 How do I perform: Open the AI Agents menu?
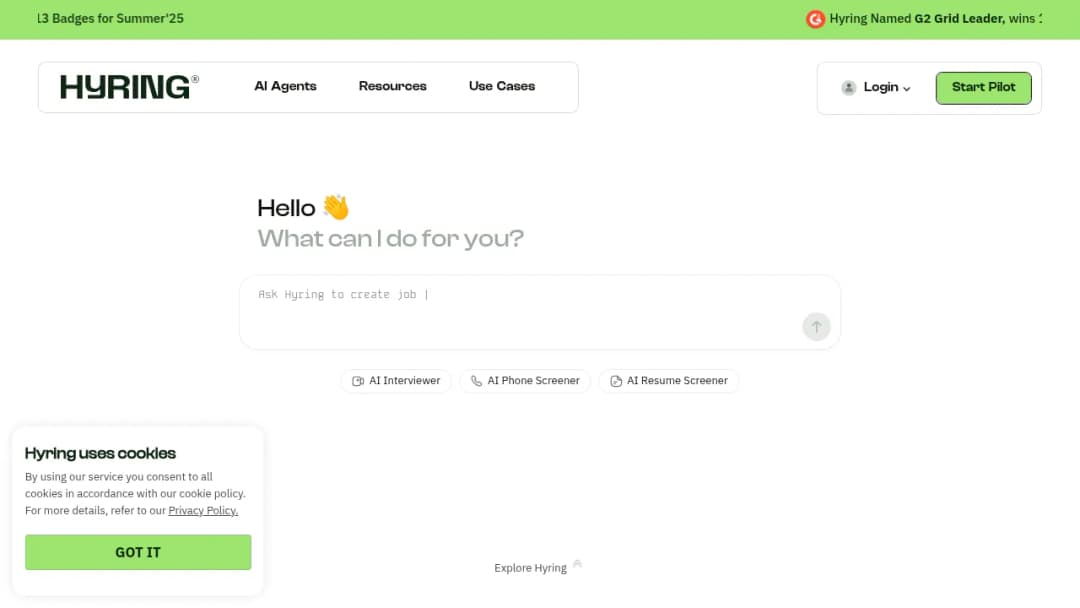[x=285, y=86]
